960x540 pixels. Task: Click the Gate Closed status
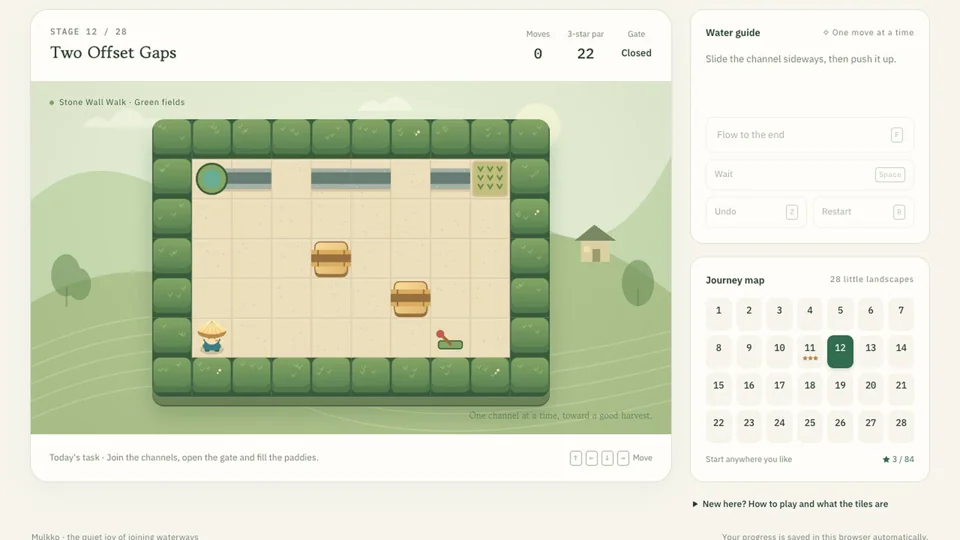point(636,53)
